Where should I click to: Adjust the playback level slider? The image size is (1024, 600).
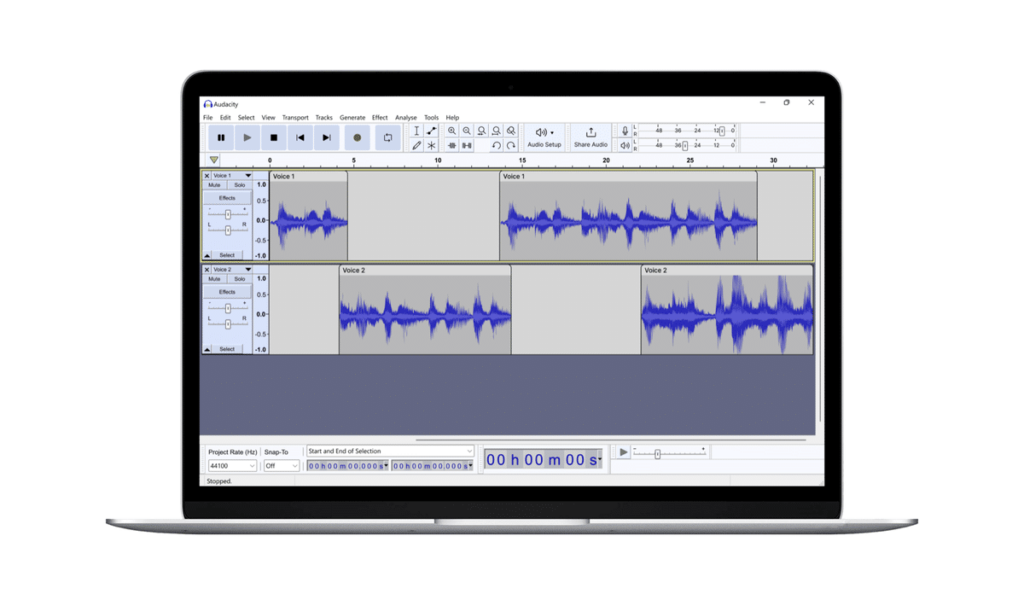tap(685, 146)
